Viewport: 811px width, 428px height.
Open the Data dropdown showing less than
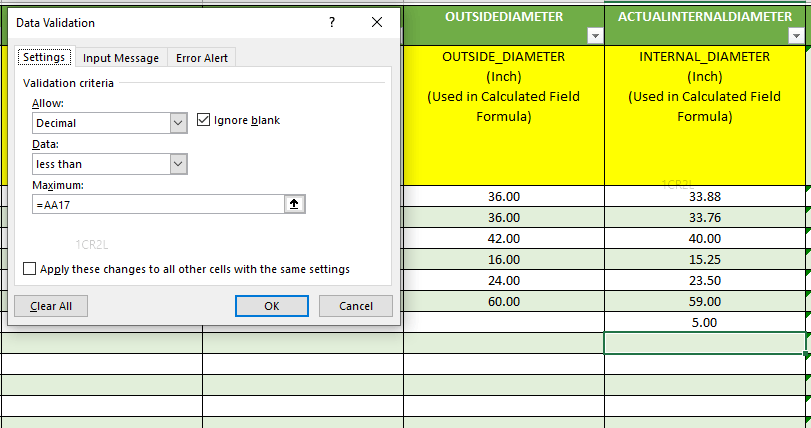pyautogui.click(x=178, y=164)
